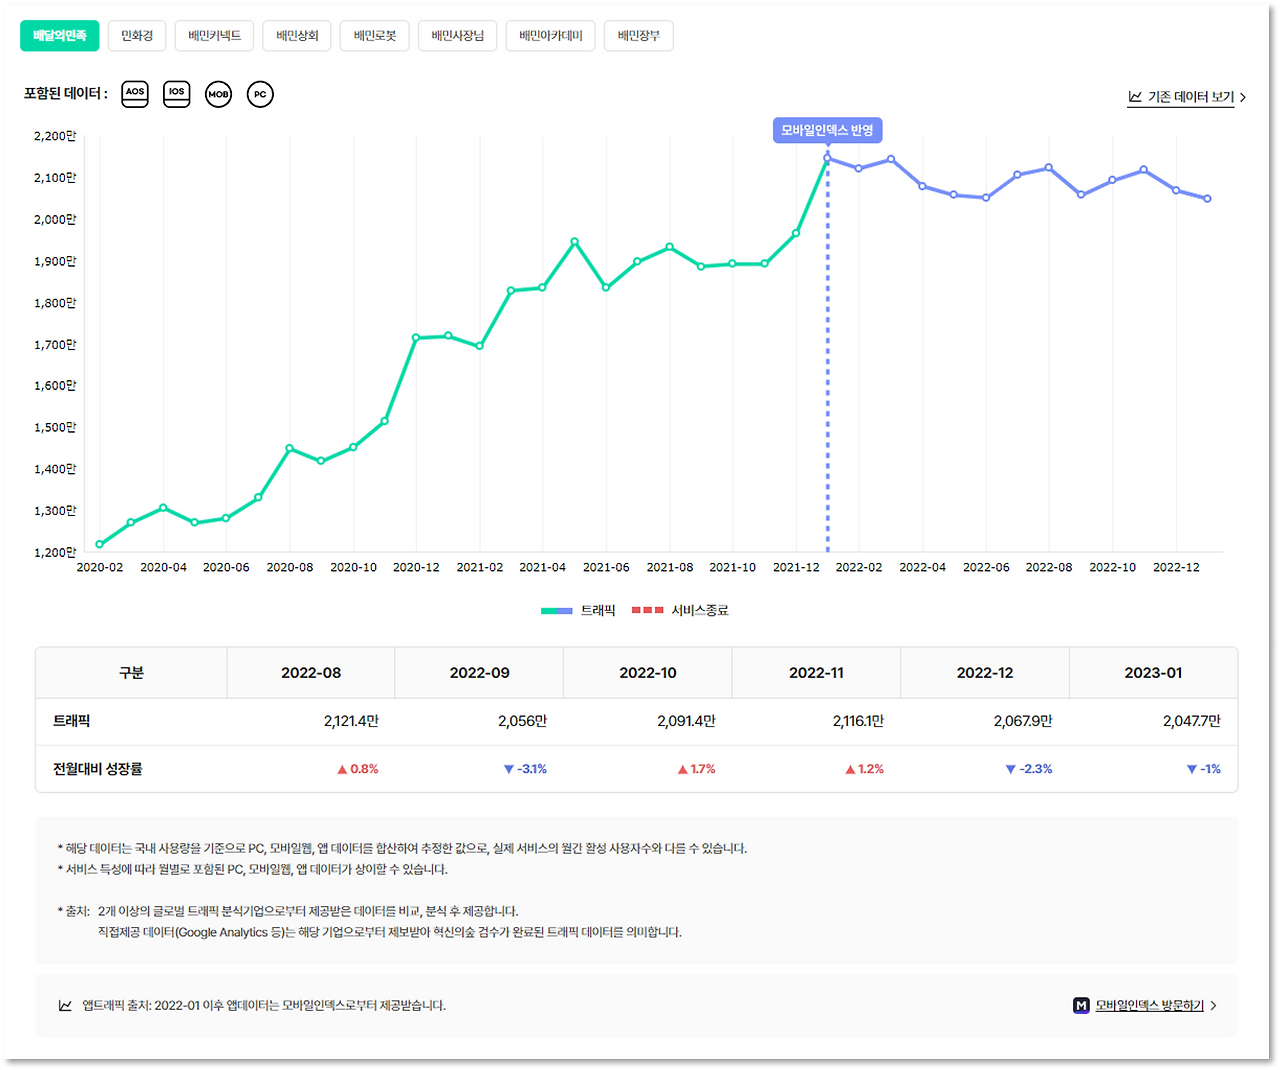The height and width of the screenshot is (1070, 1280).
Task: Click the first chart data point at 2020-02
Action: pyautogui.click(x=100, y=544)
